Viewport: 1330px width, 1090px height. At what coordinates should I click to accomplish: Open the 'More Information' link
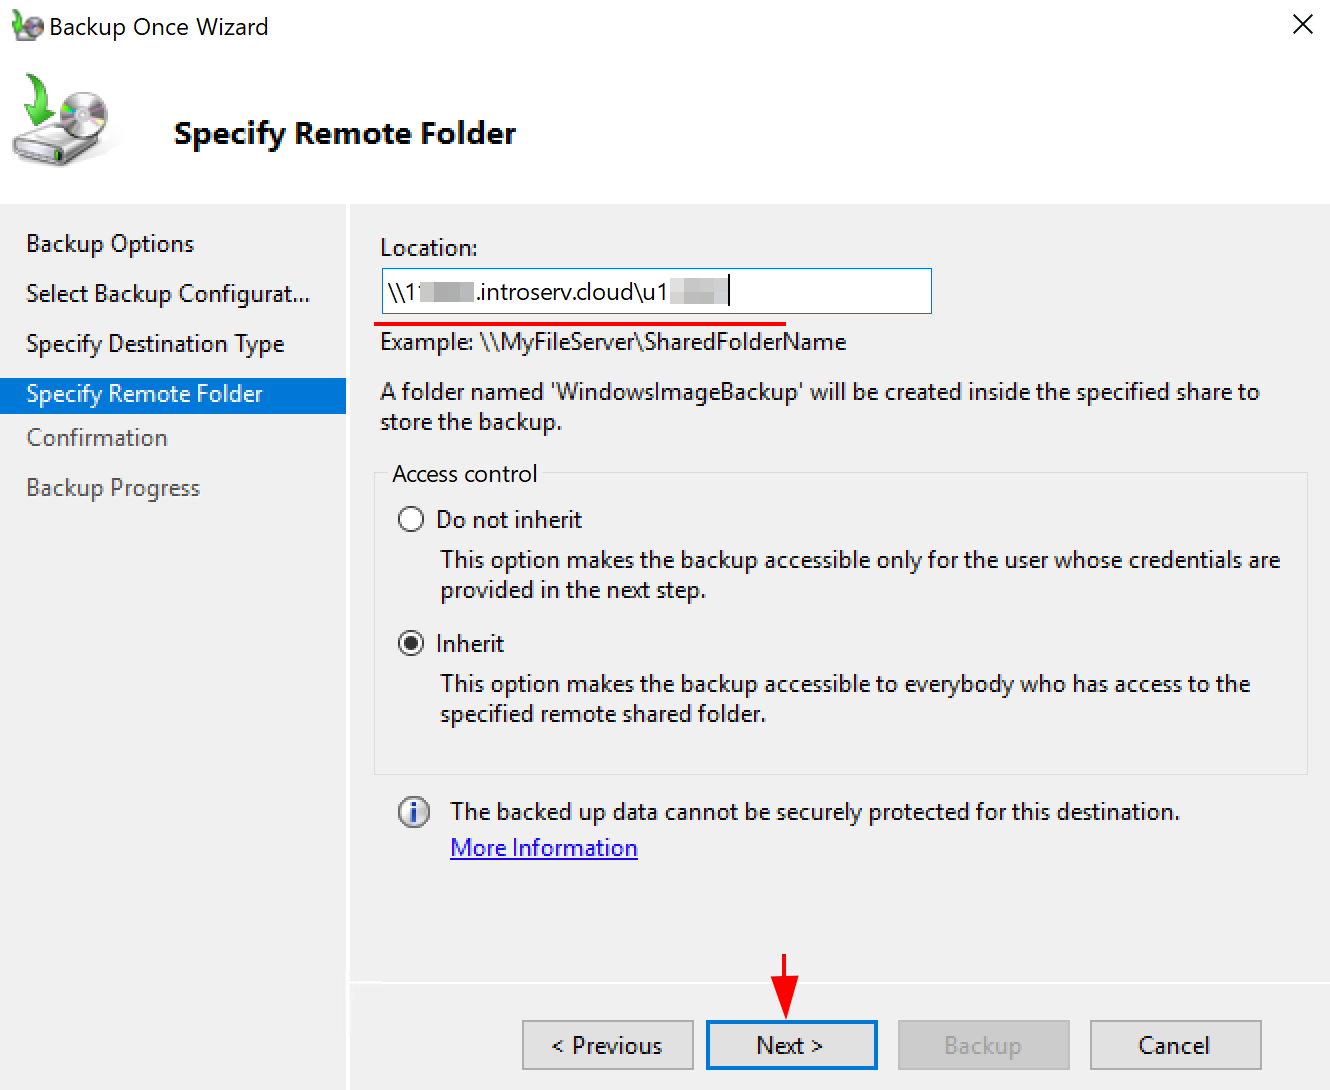(x=543, y=847)
